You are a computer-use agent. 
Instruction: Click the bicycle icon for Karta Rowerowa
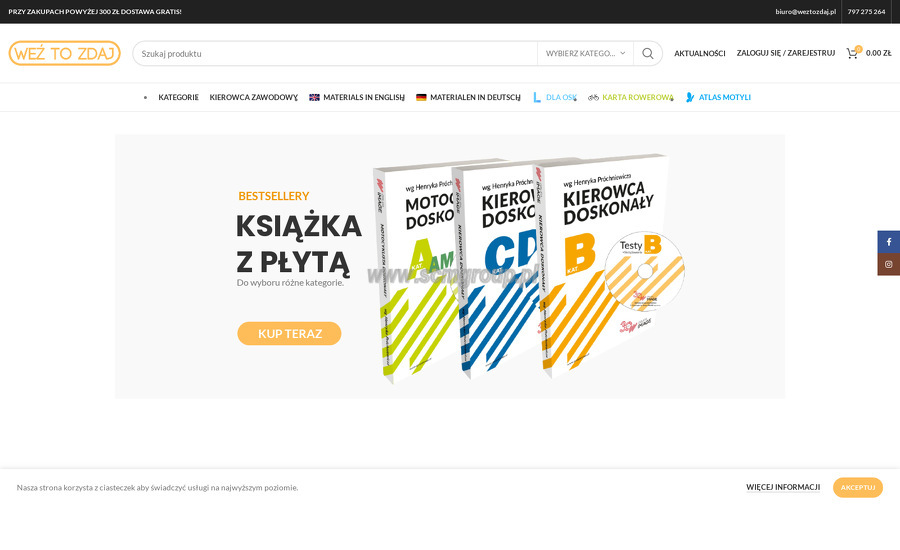(593, 98)
